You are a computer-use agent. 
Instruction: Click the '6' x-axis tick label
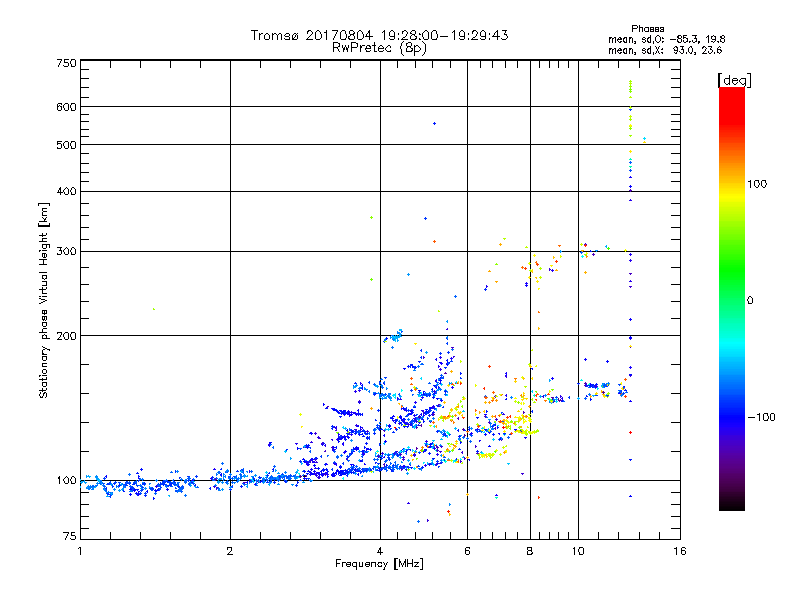point(467,551)
